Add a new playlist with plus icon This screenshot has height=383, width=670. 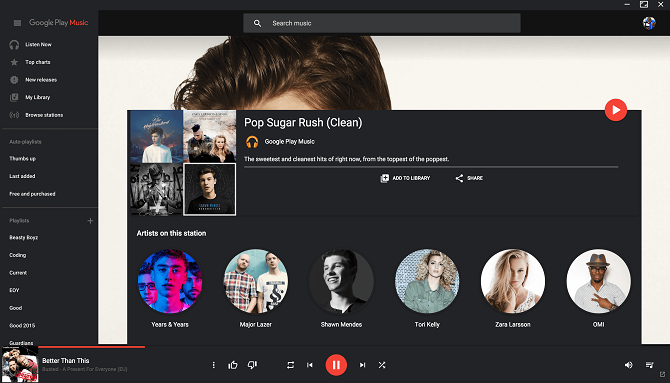[x=90, y=221]
